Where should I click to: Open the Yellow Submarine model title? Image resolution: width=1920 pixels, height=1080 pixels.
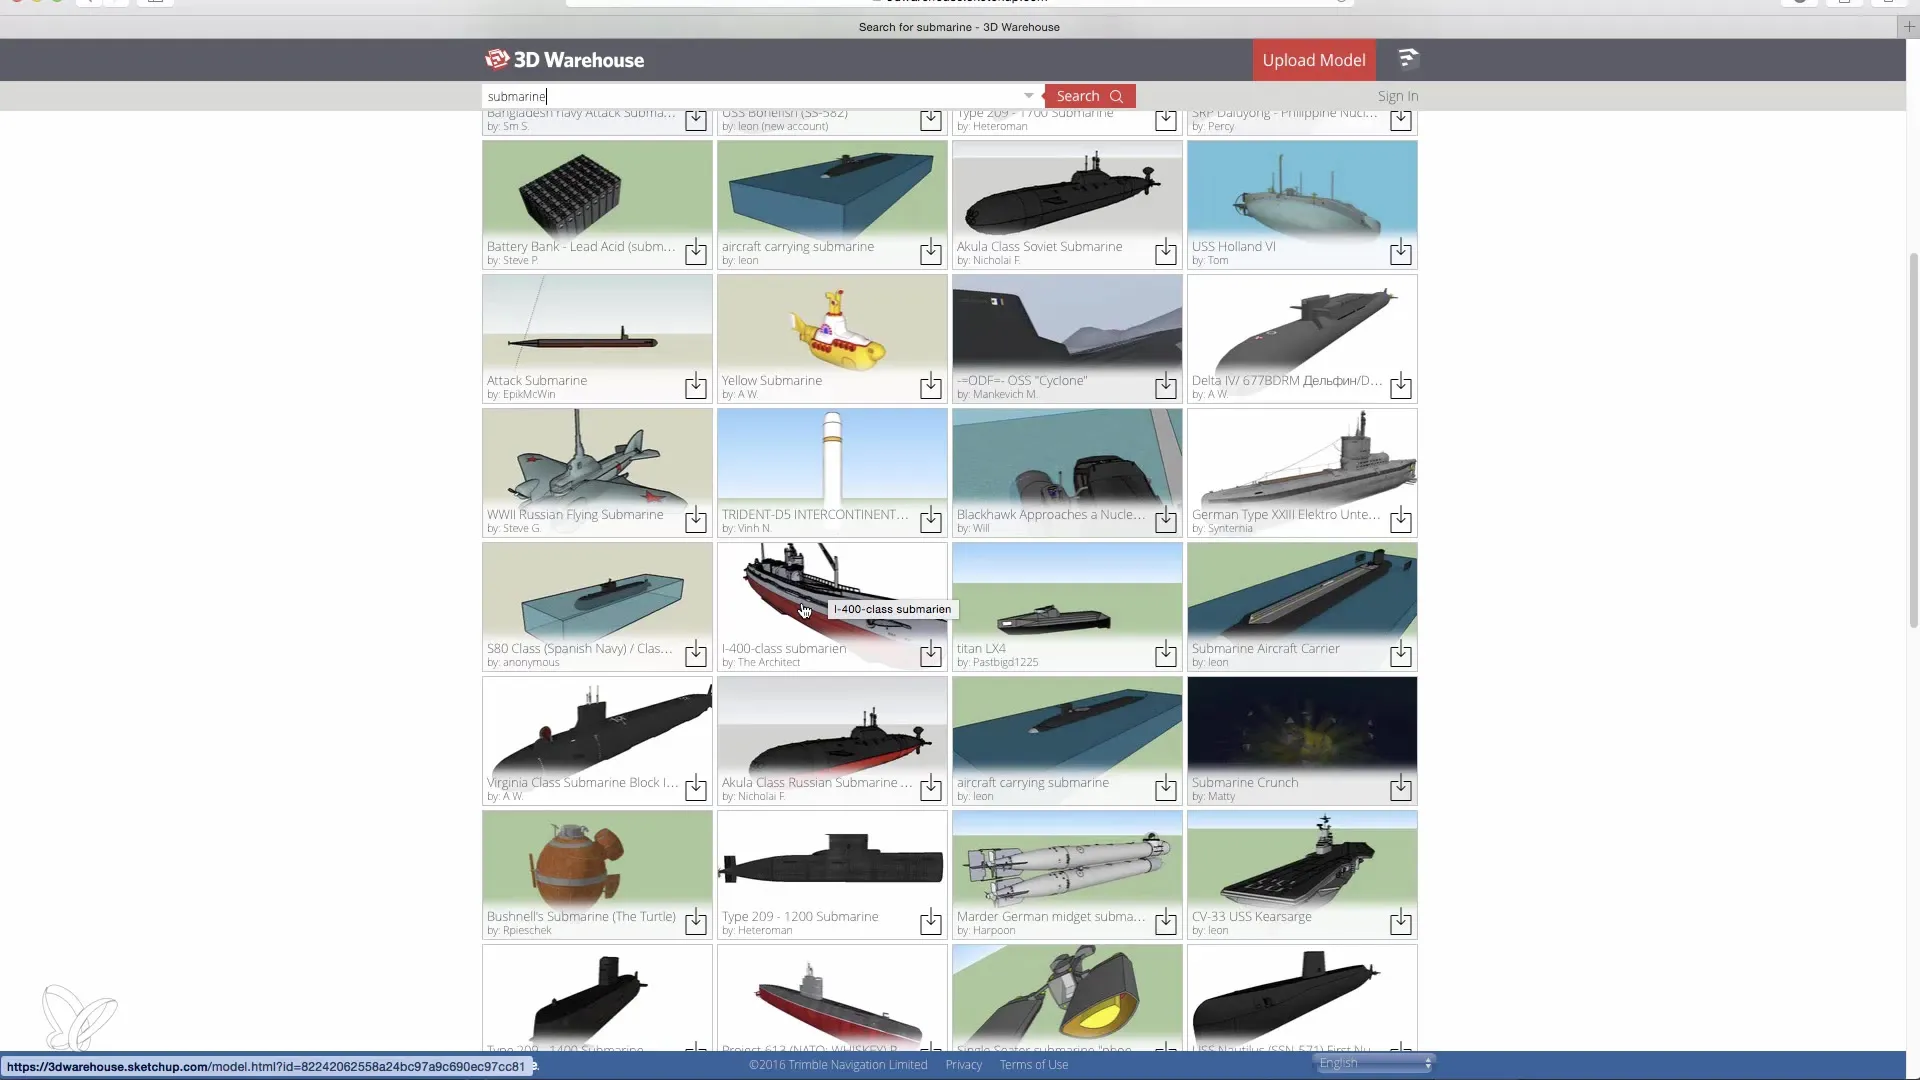pyautogui.click(x=772, y=381)
